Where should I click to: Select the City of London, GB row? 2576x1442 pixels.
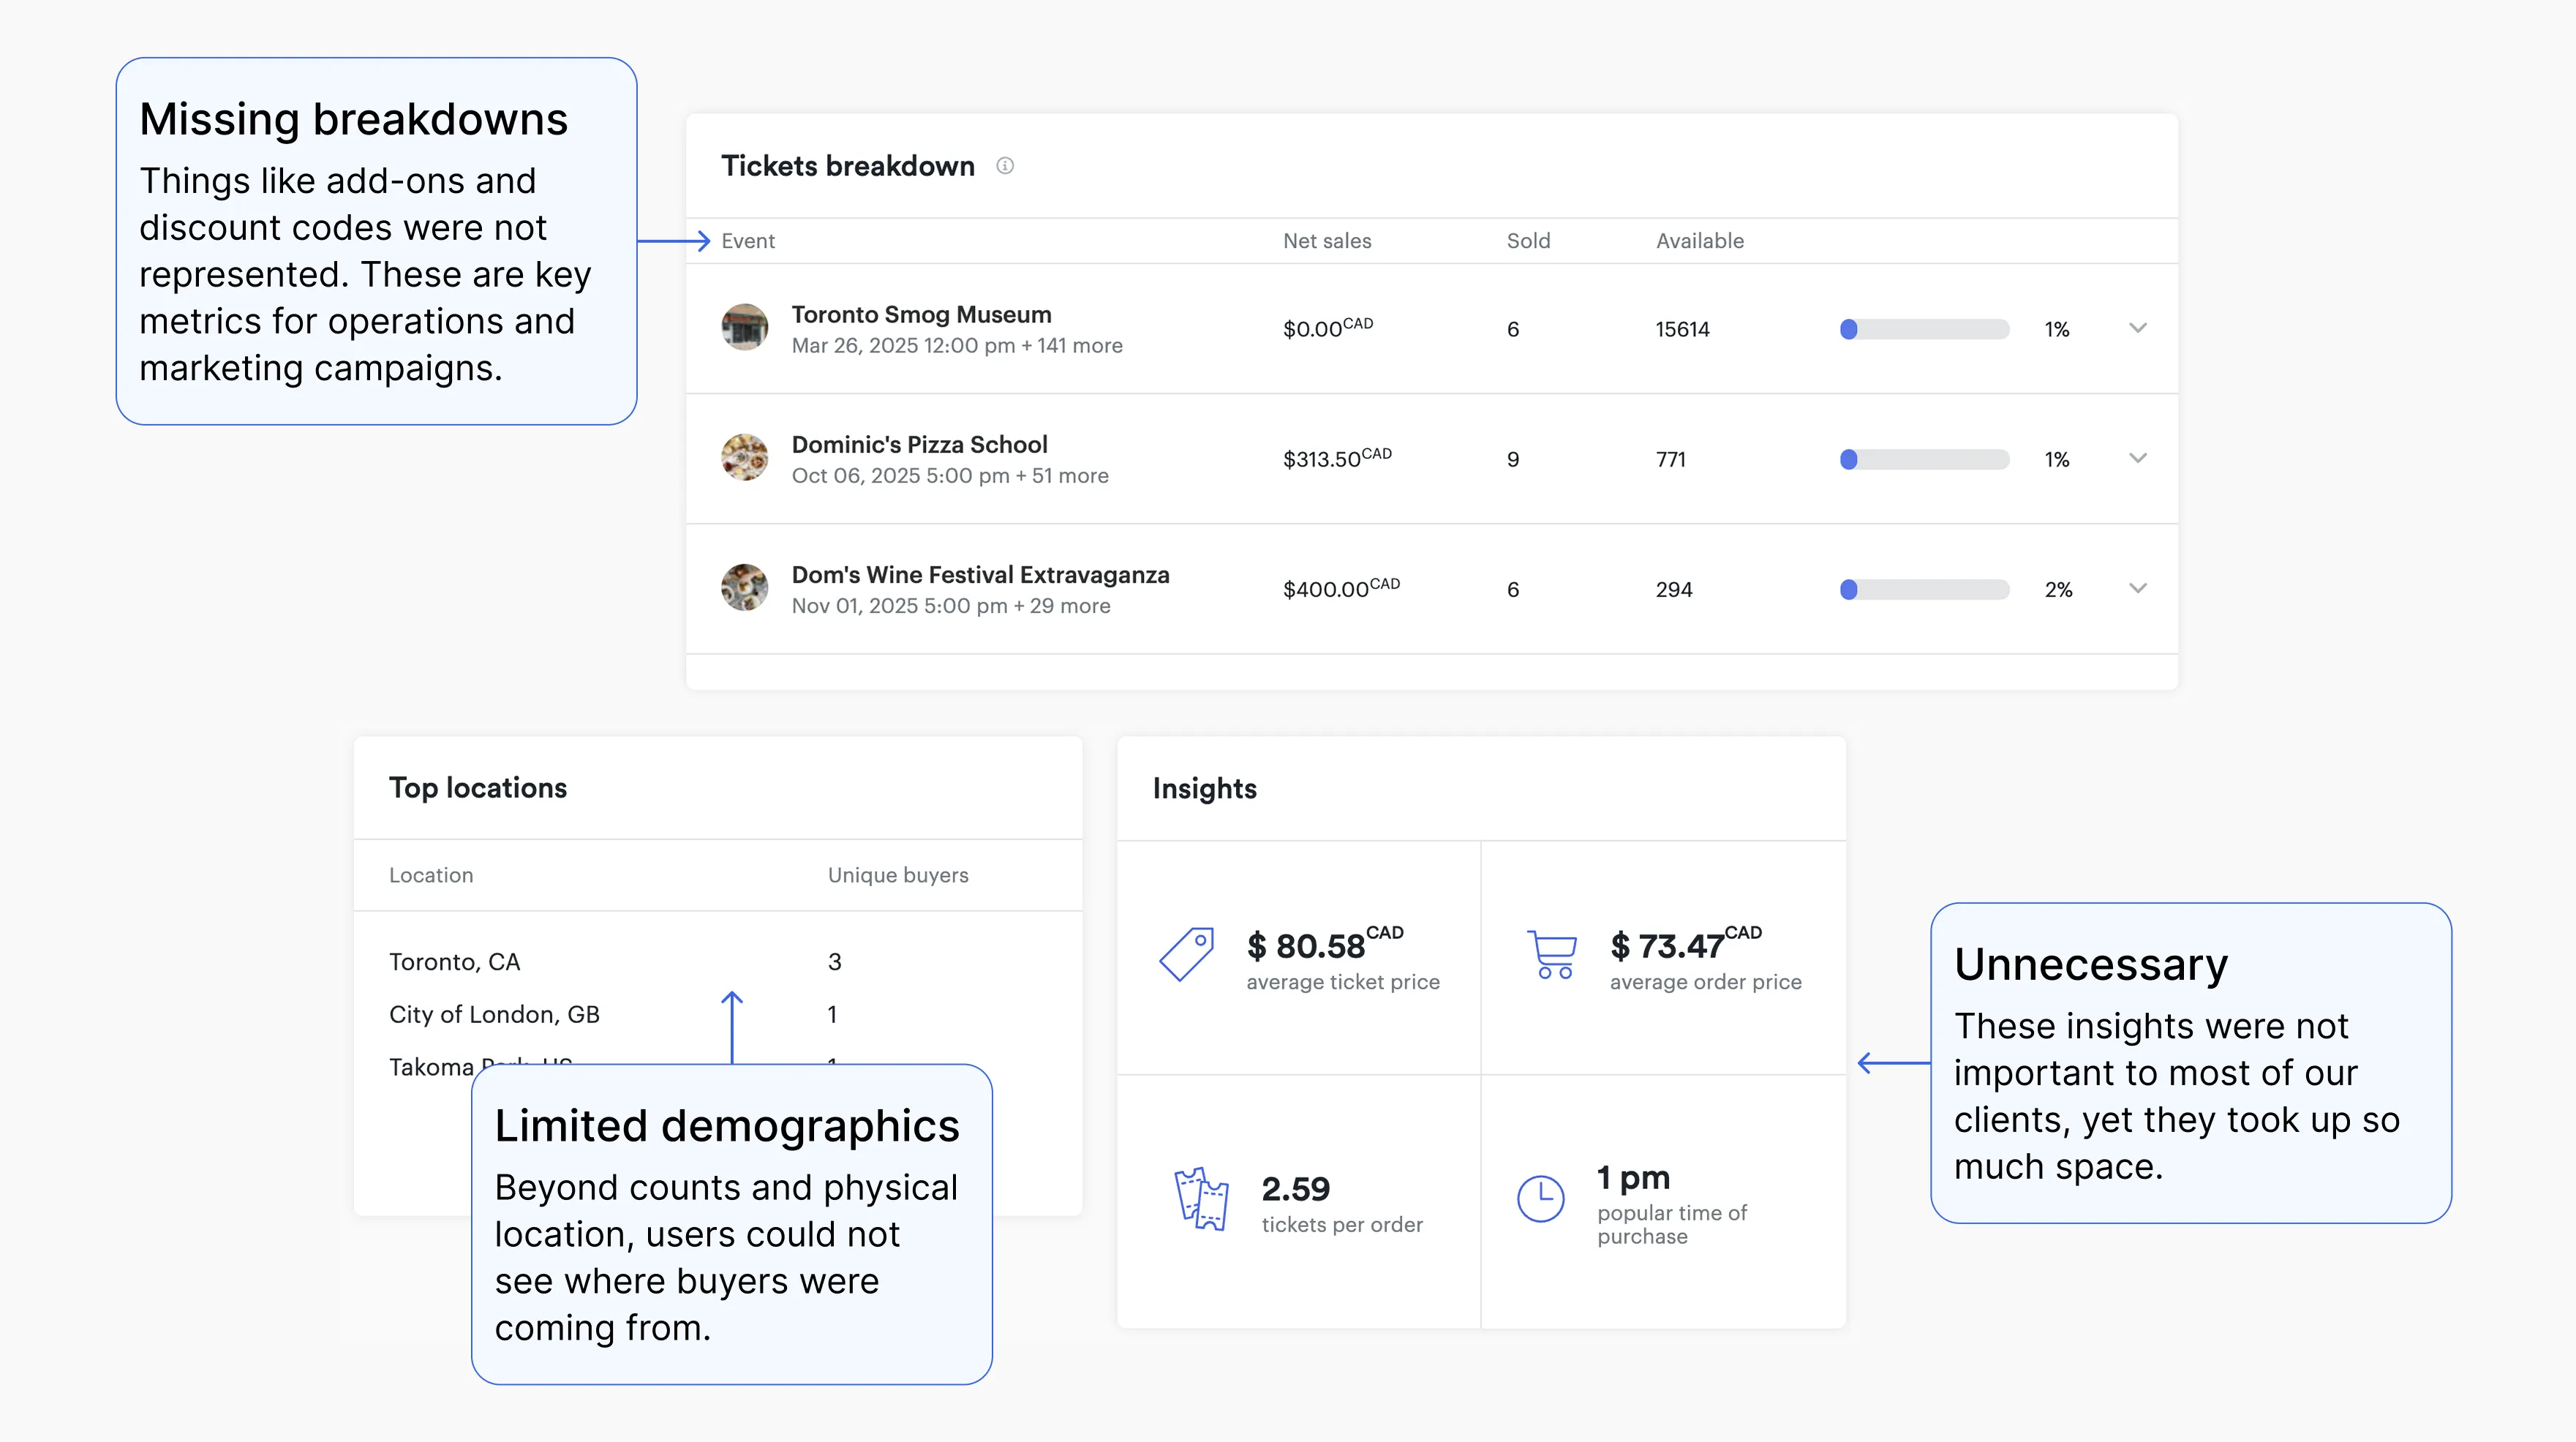tap(494, 1015)
